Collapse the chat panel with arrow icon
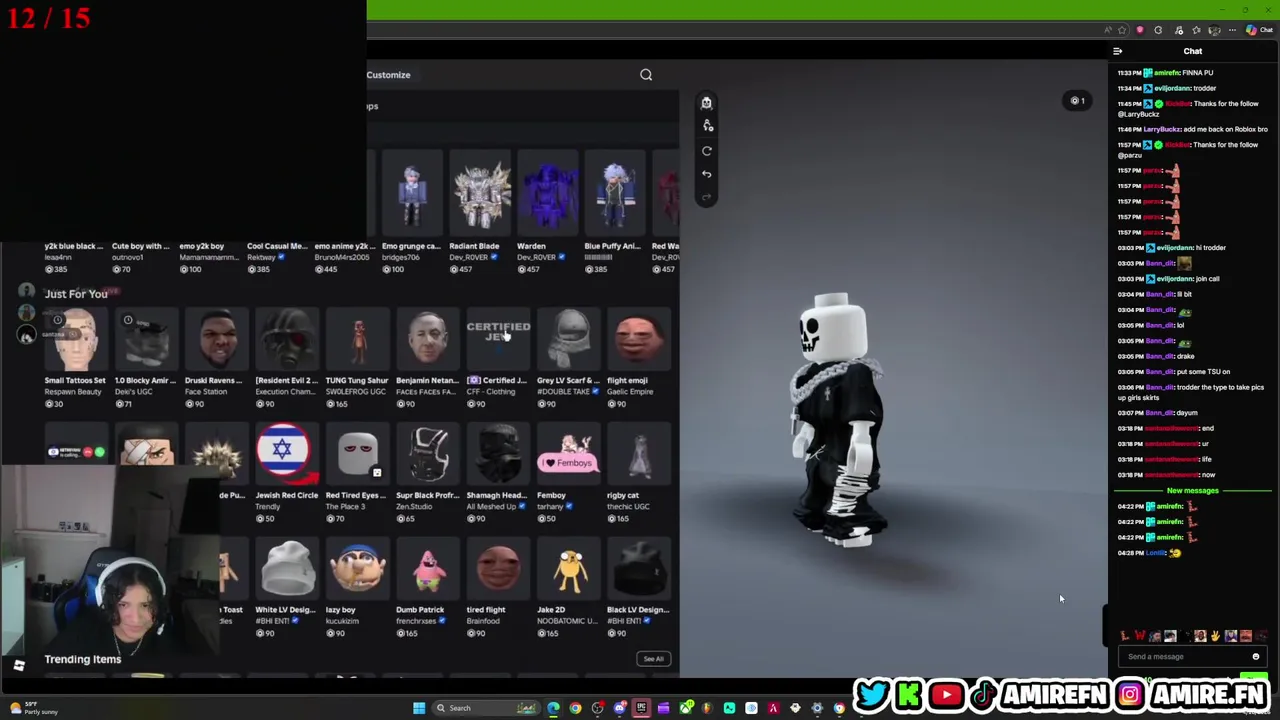 (x=1117, y=51)
